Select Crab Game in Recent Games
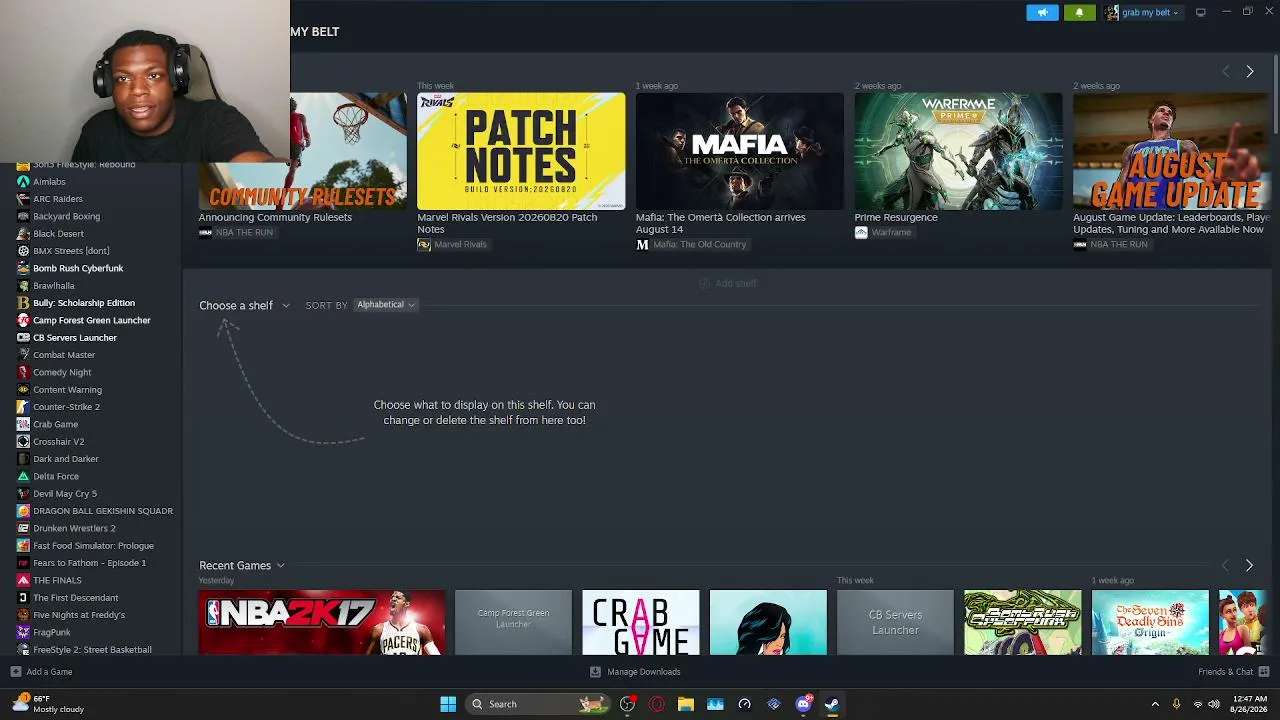 [x=641, y=622]
